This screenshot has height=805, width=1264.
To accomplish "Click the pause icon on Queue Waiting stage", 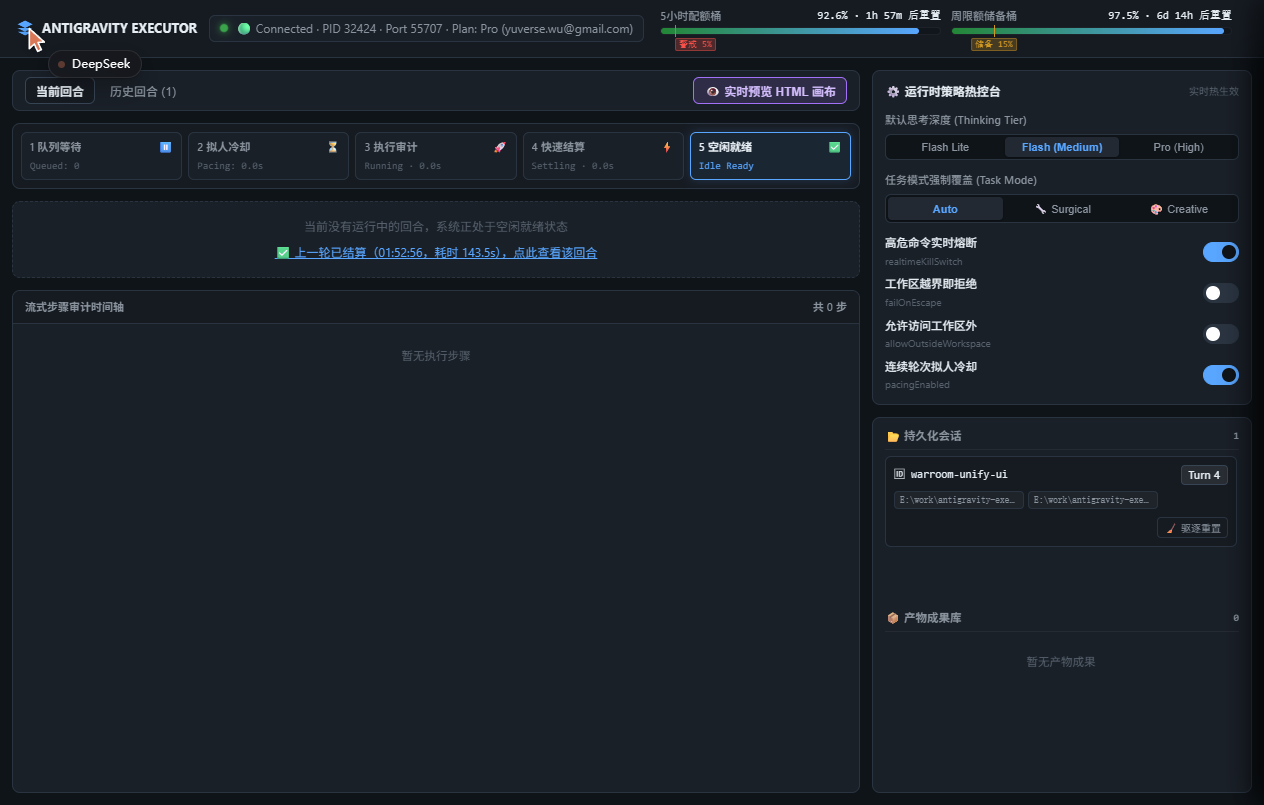I will point(166,147).
